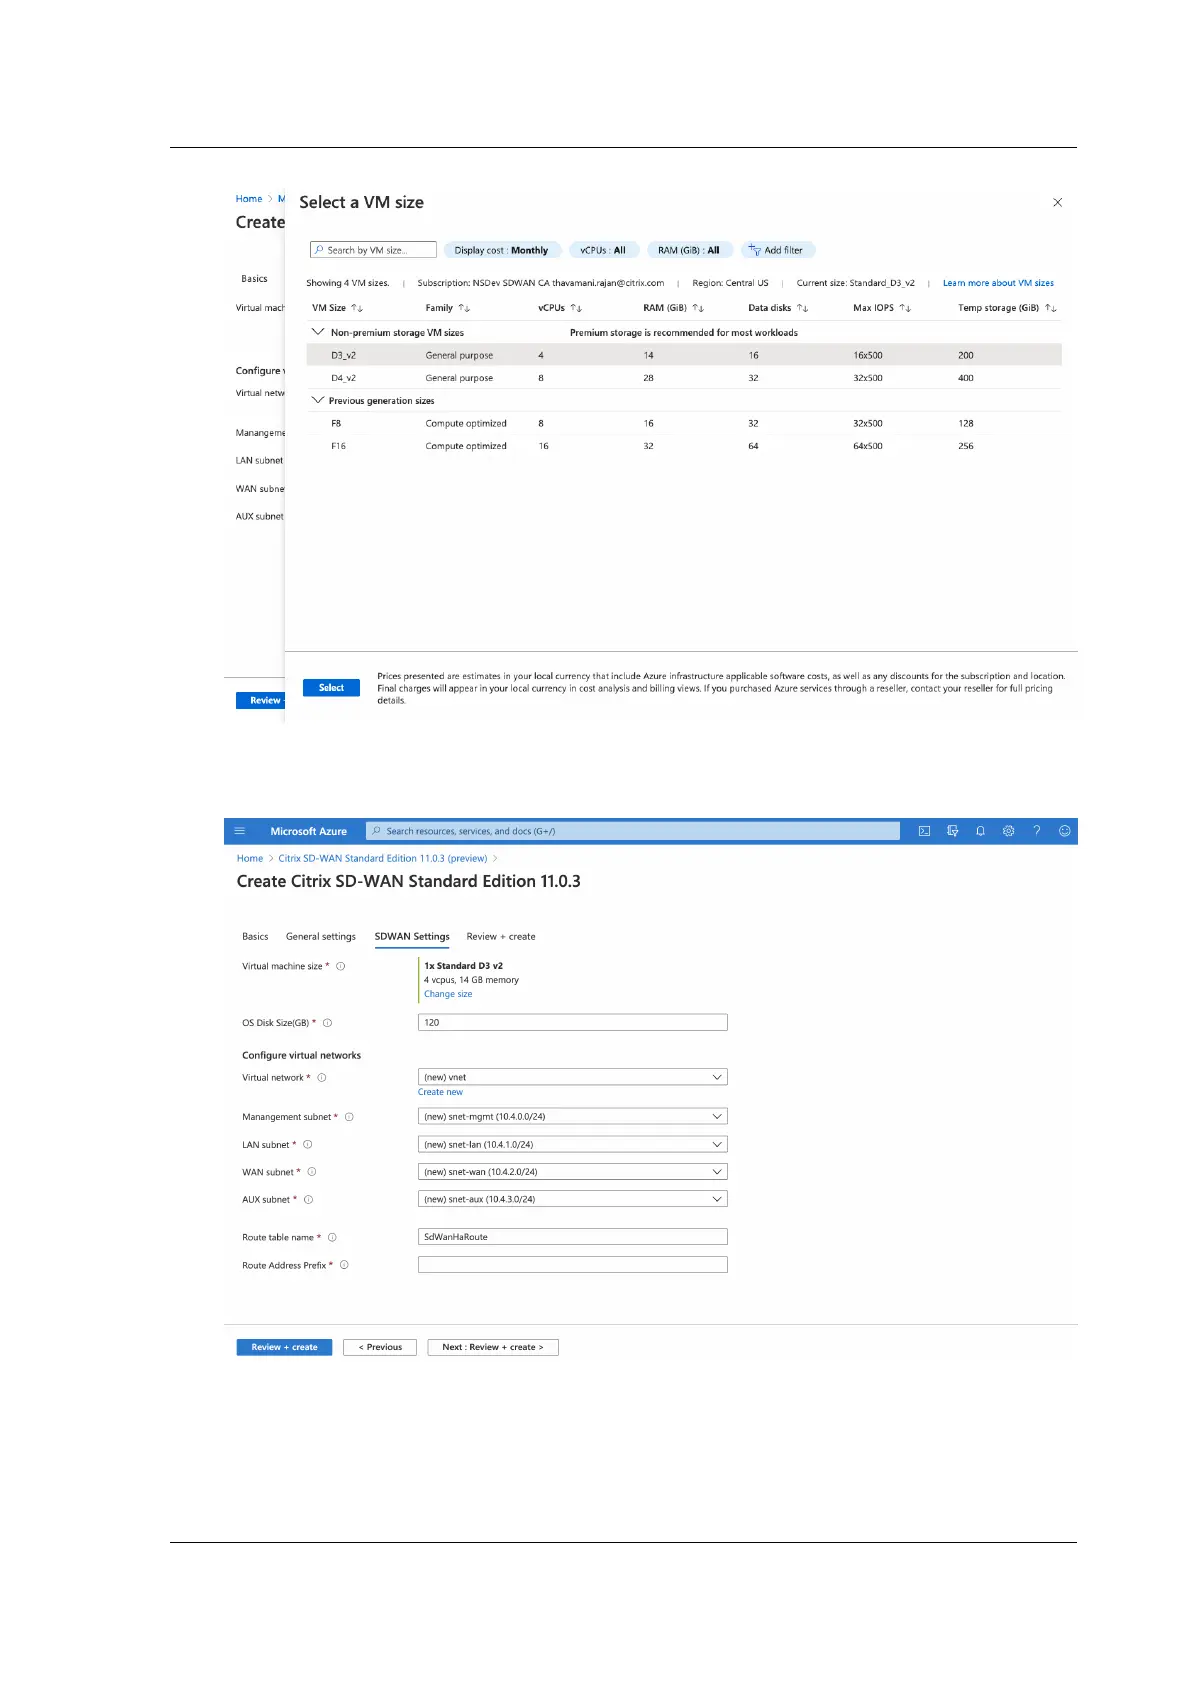Click Home breadcrumb beside Citrix SD-WAN link
The height and width of the screenshot is (1684, 1191).
coord(250,858)
